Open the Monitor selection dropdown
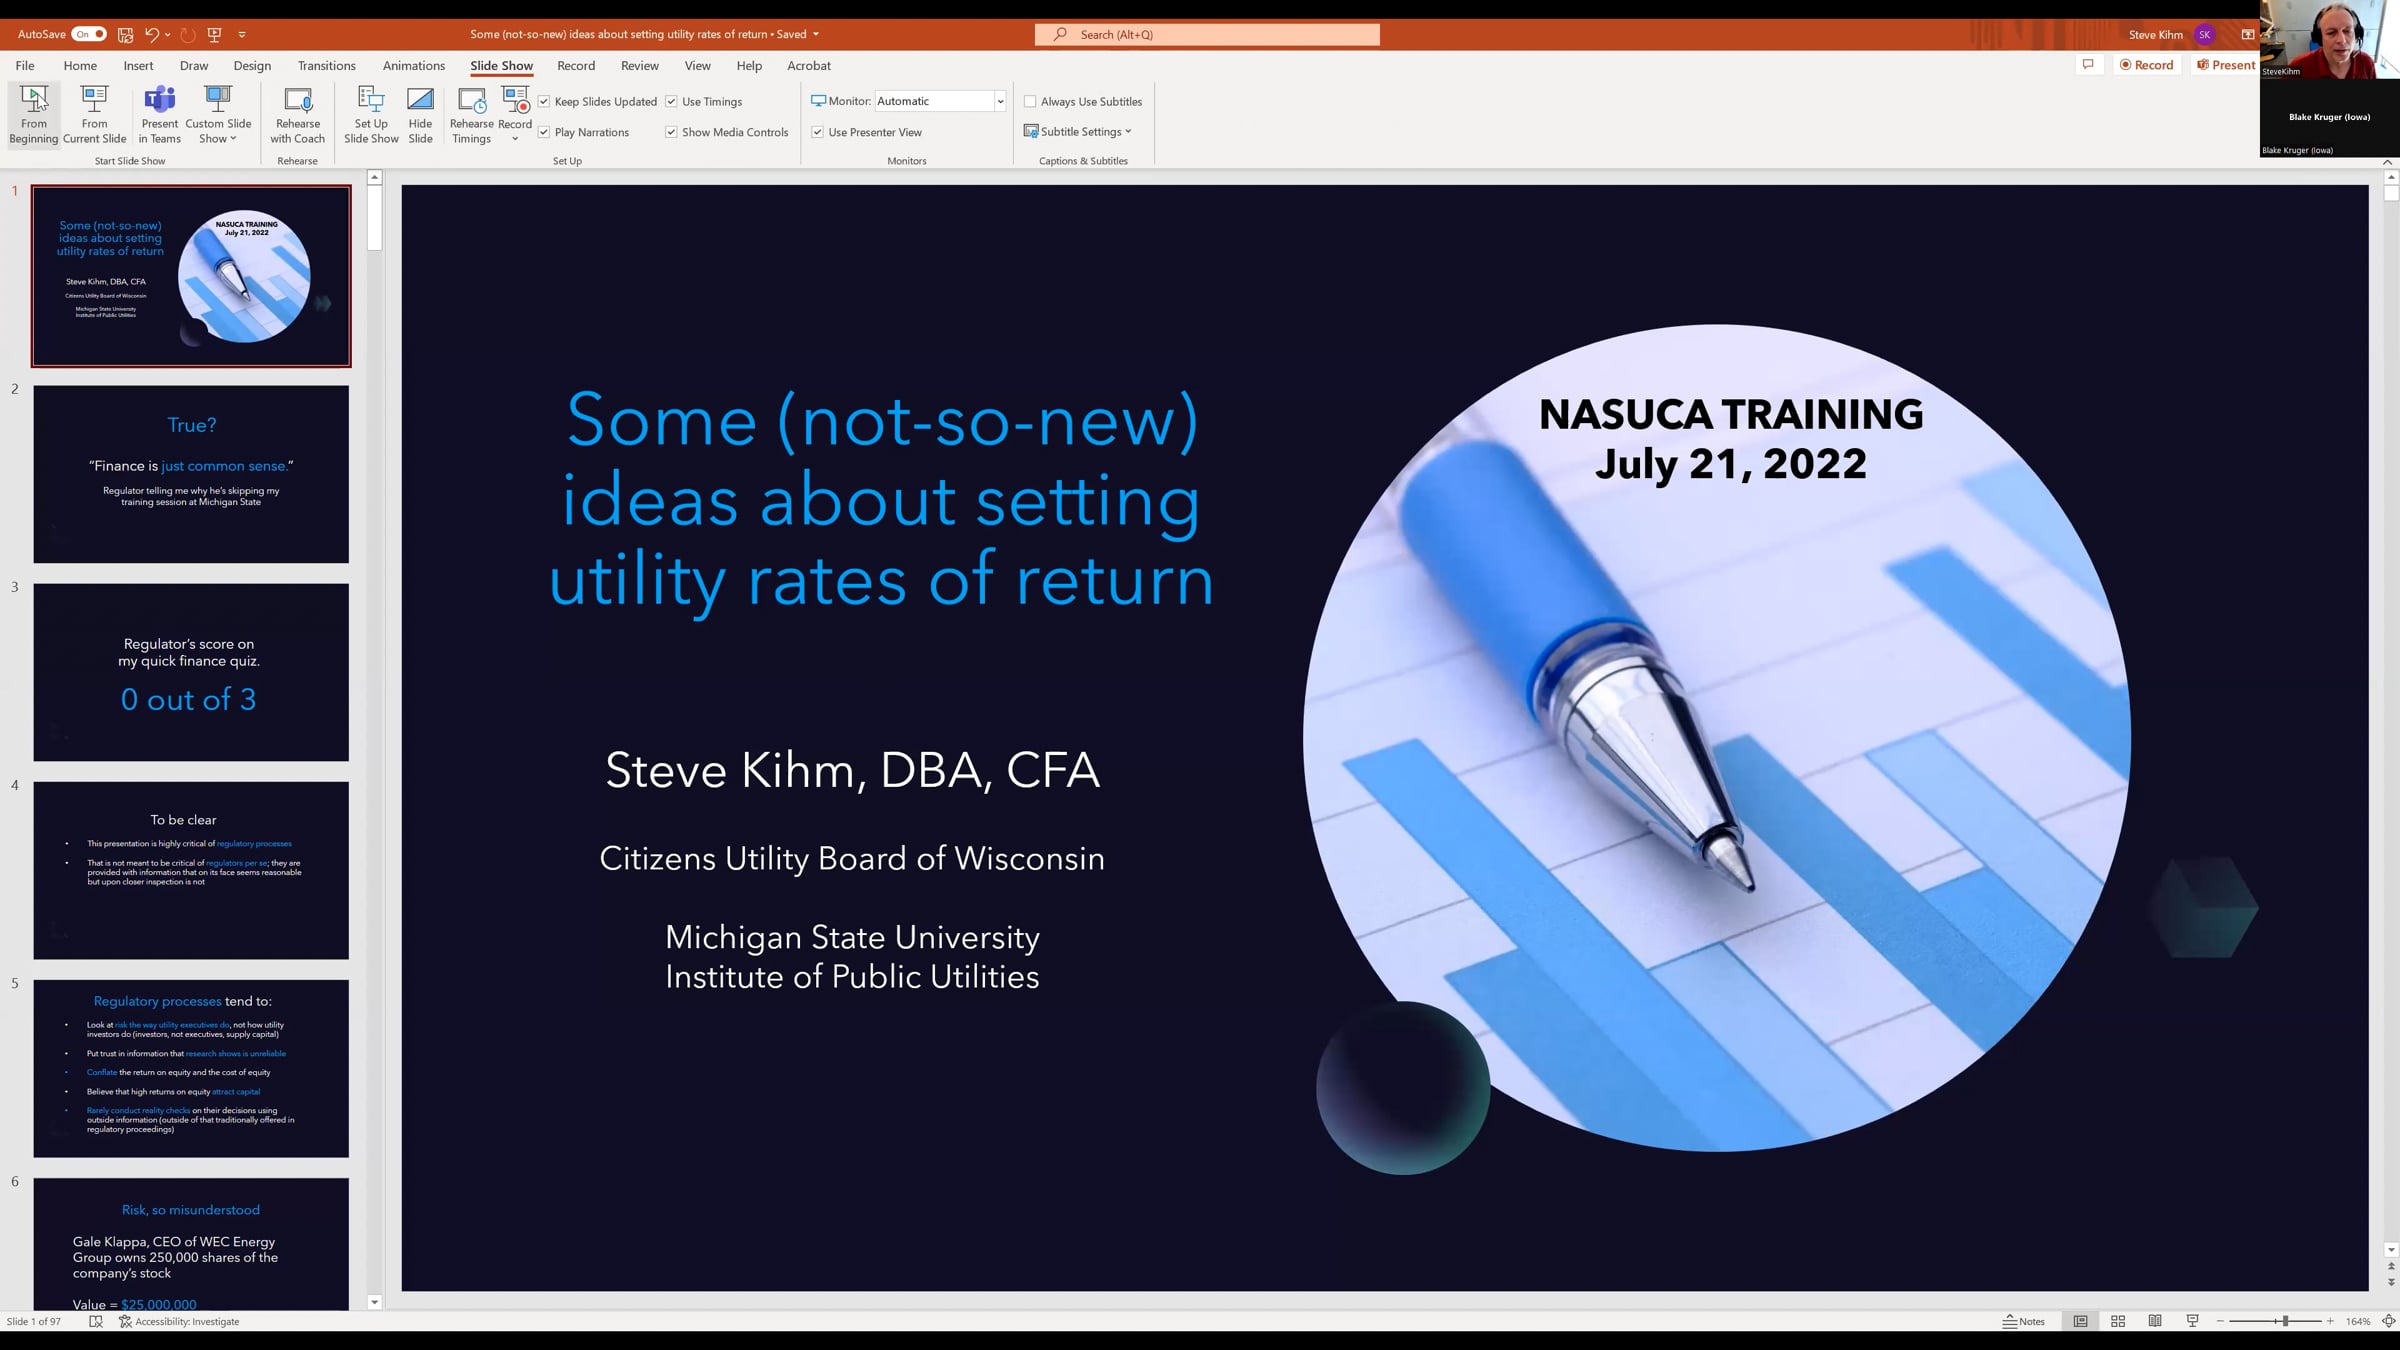The image size is (2400, 1350). click(999, 101)
